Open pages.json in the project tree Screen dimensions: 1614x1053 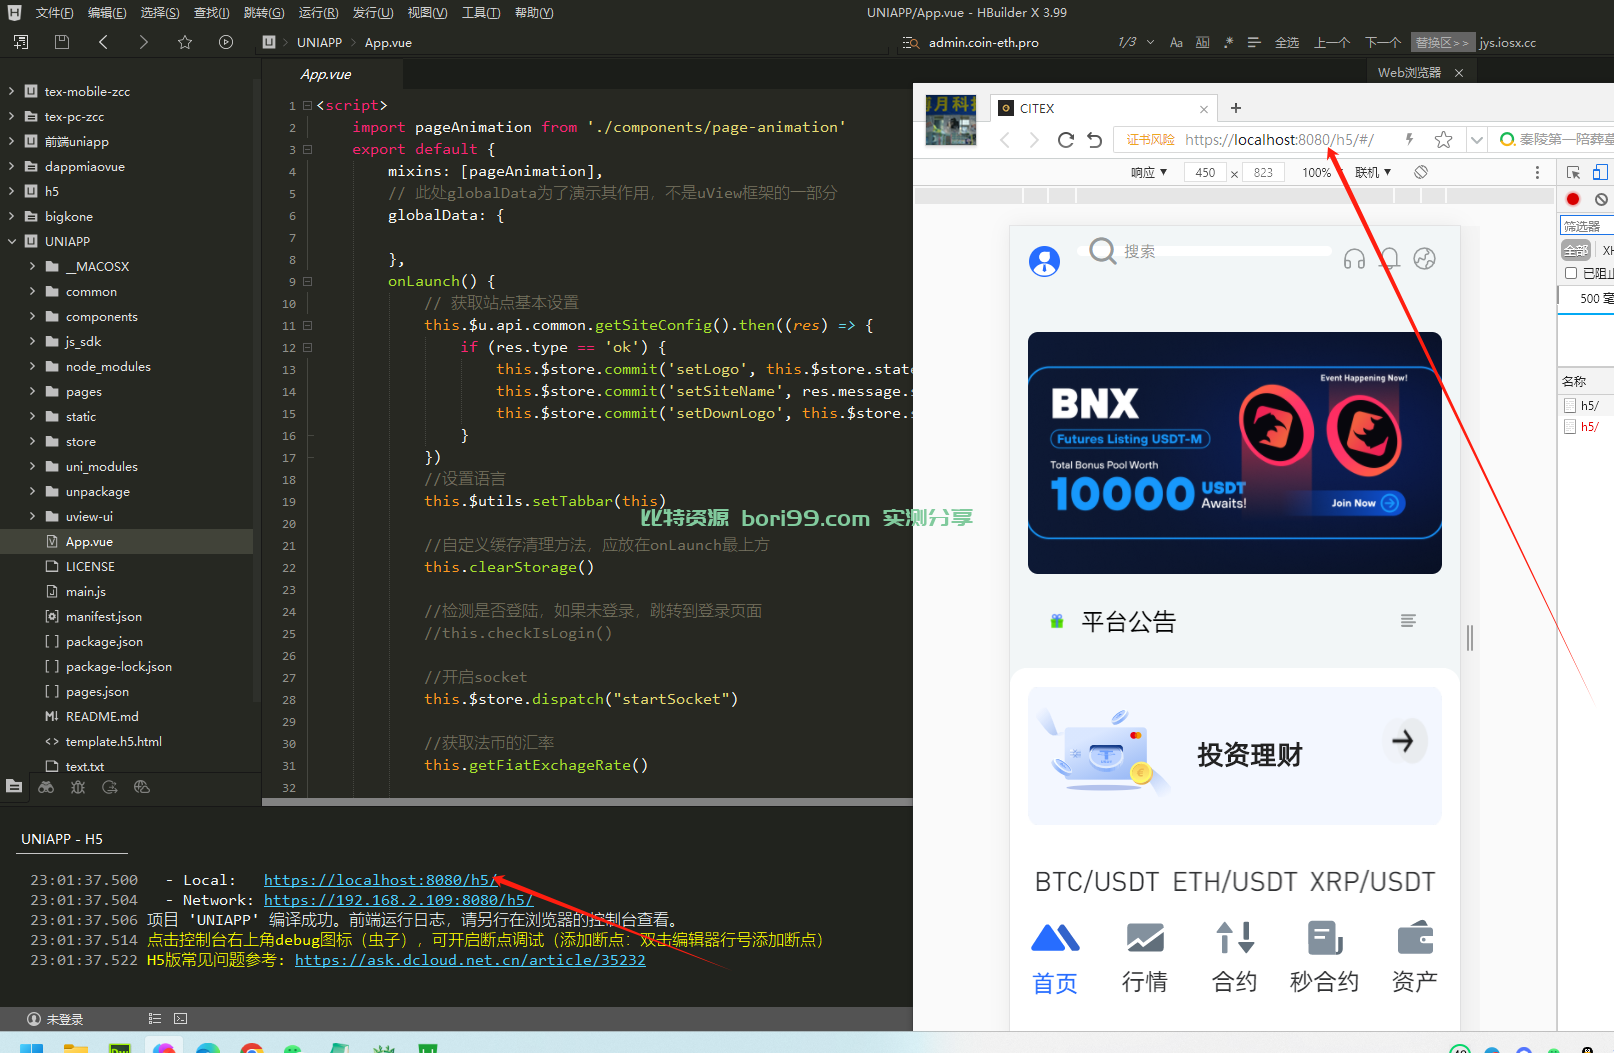pyautogui.click(x=97, y=691)
